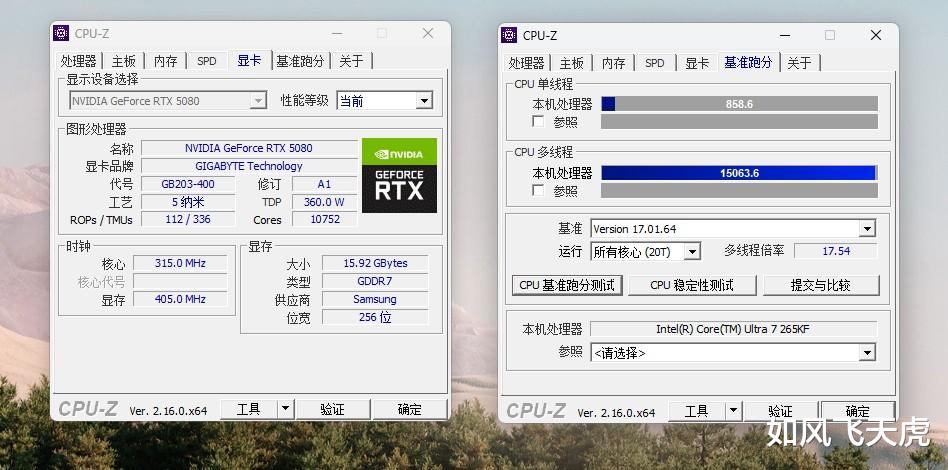The height and width of the screenshot is (470, 948).
Task: Click the empty single-thread reference bar
Action: point(739,122)
